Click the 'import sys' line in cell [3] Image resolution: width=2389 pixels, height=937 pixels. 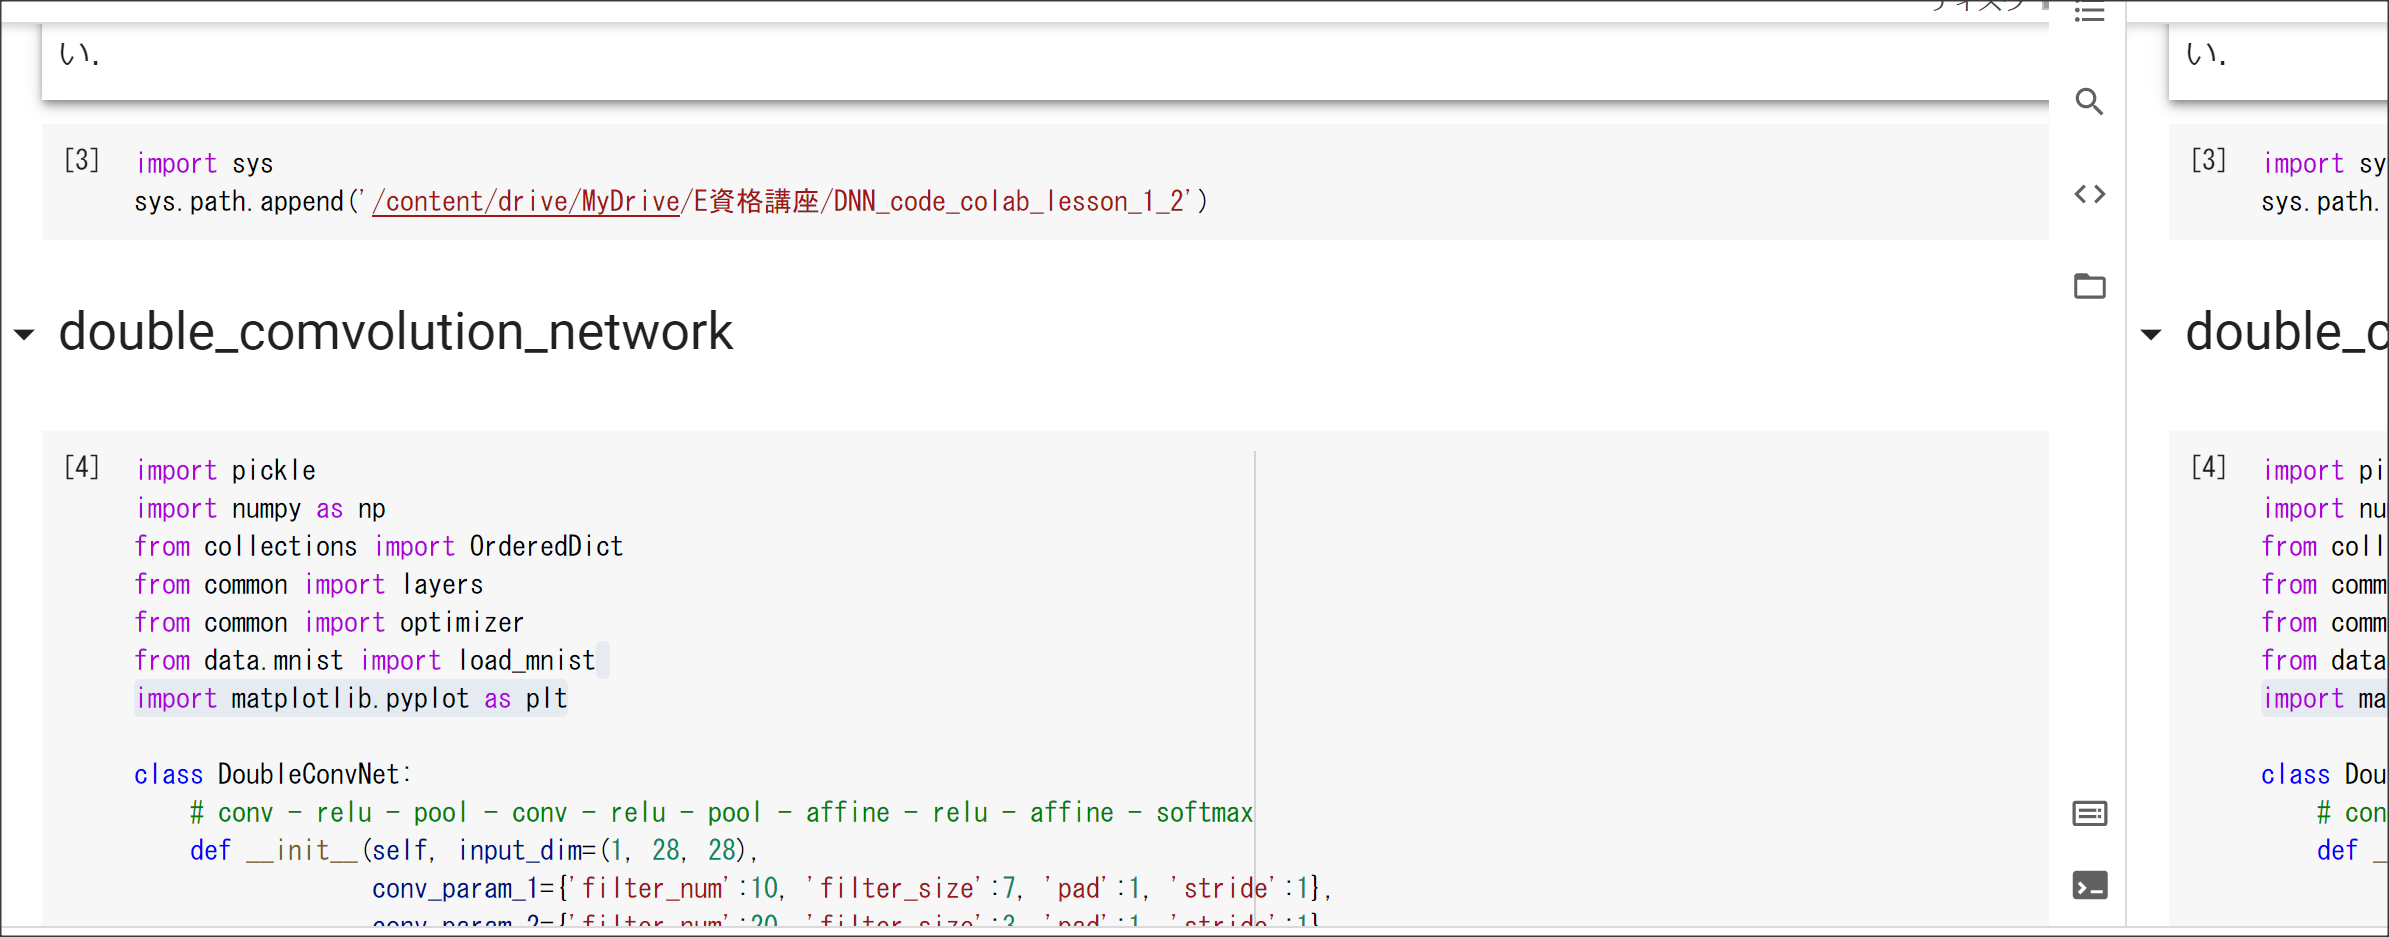(204, 163)
